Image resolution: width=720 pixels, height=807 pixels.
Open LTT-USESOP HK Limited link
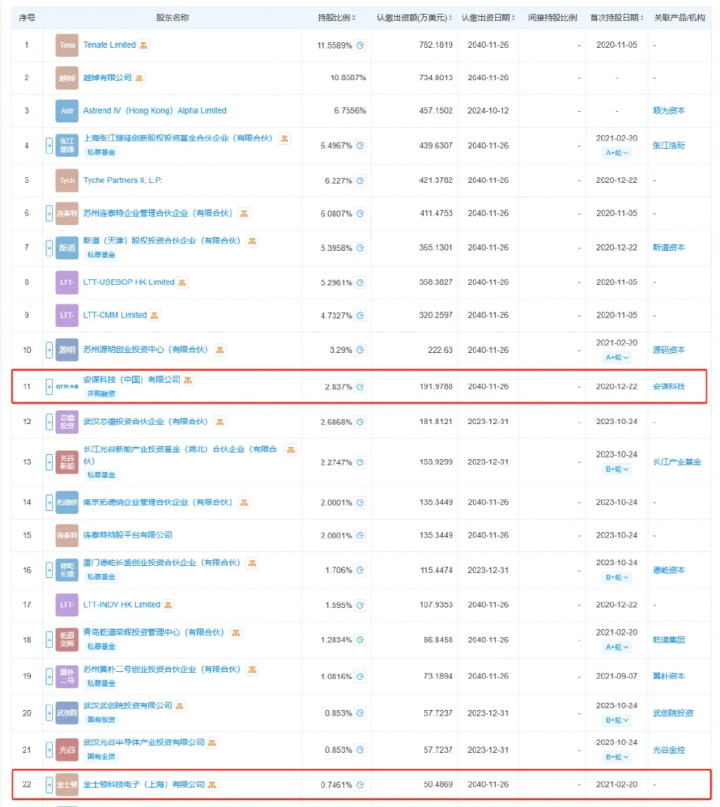click(129, 283)
